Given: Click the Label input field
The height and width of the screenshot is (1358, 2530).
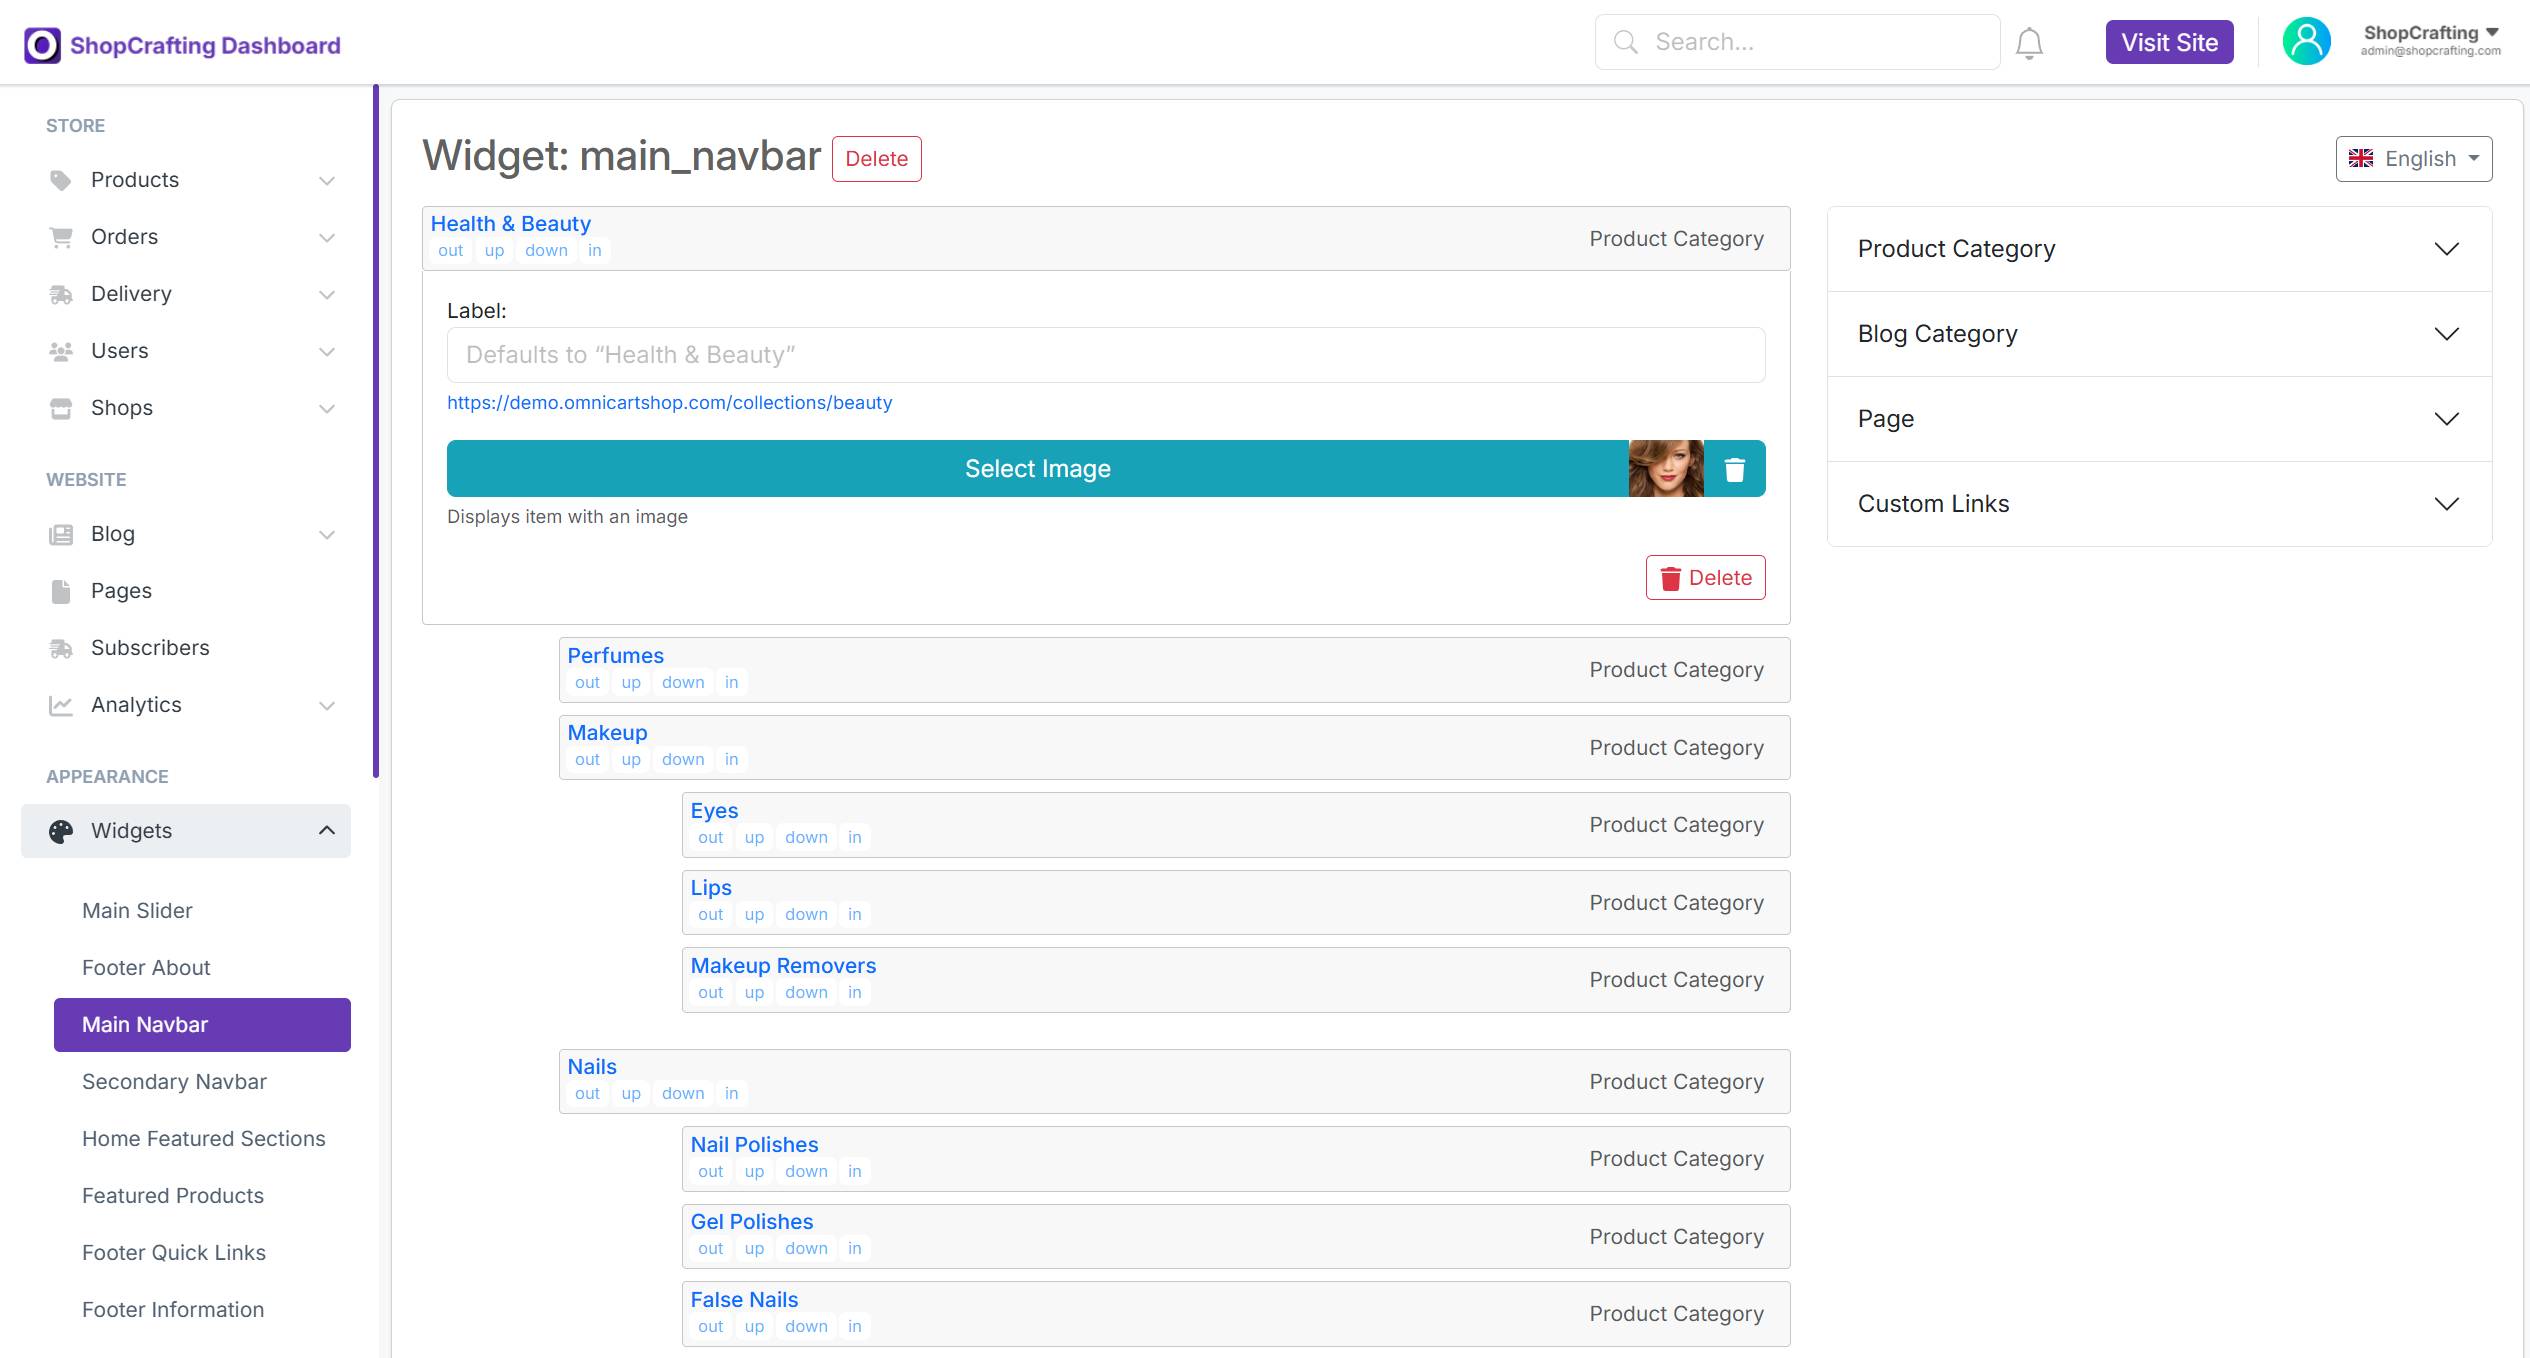Looking at the screenshot, I should (1105, 355).
